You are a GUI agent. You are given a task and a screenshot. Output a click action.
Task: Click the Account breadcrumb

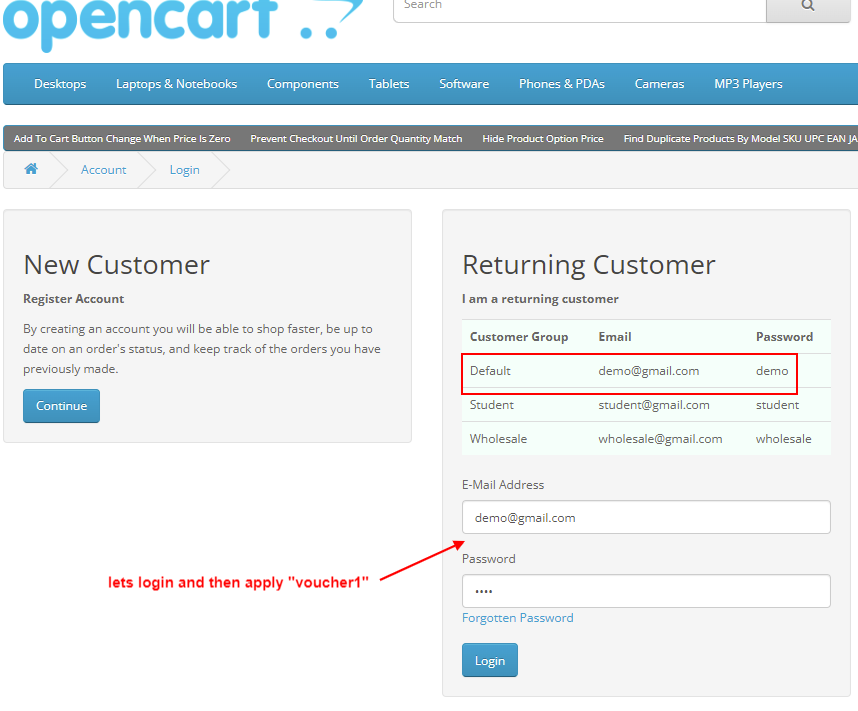coord(103,170)
